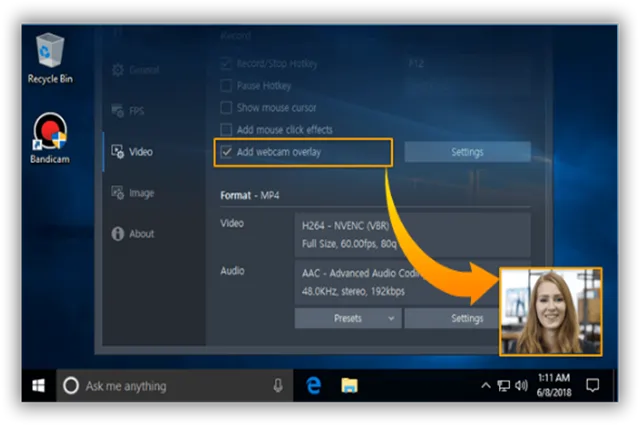Screen dimensions: 640x426
Task: Click the F12 hotkey value
Action: coord(416,64)
